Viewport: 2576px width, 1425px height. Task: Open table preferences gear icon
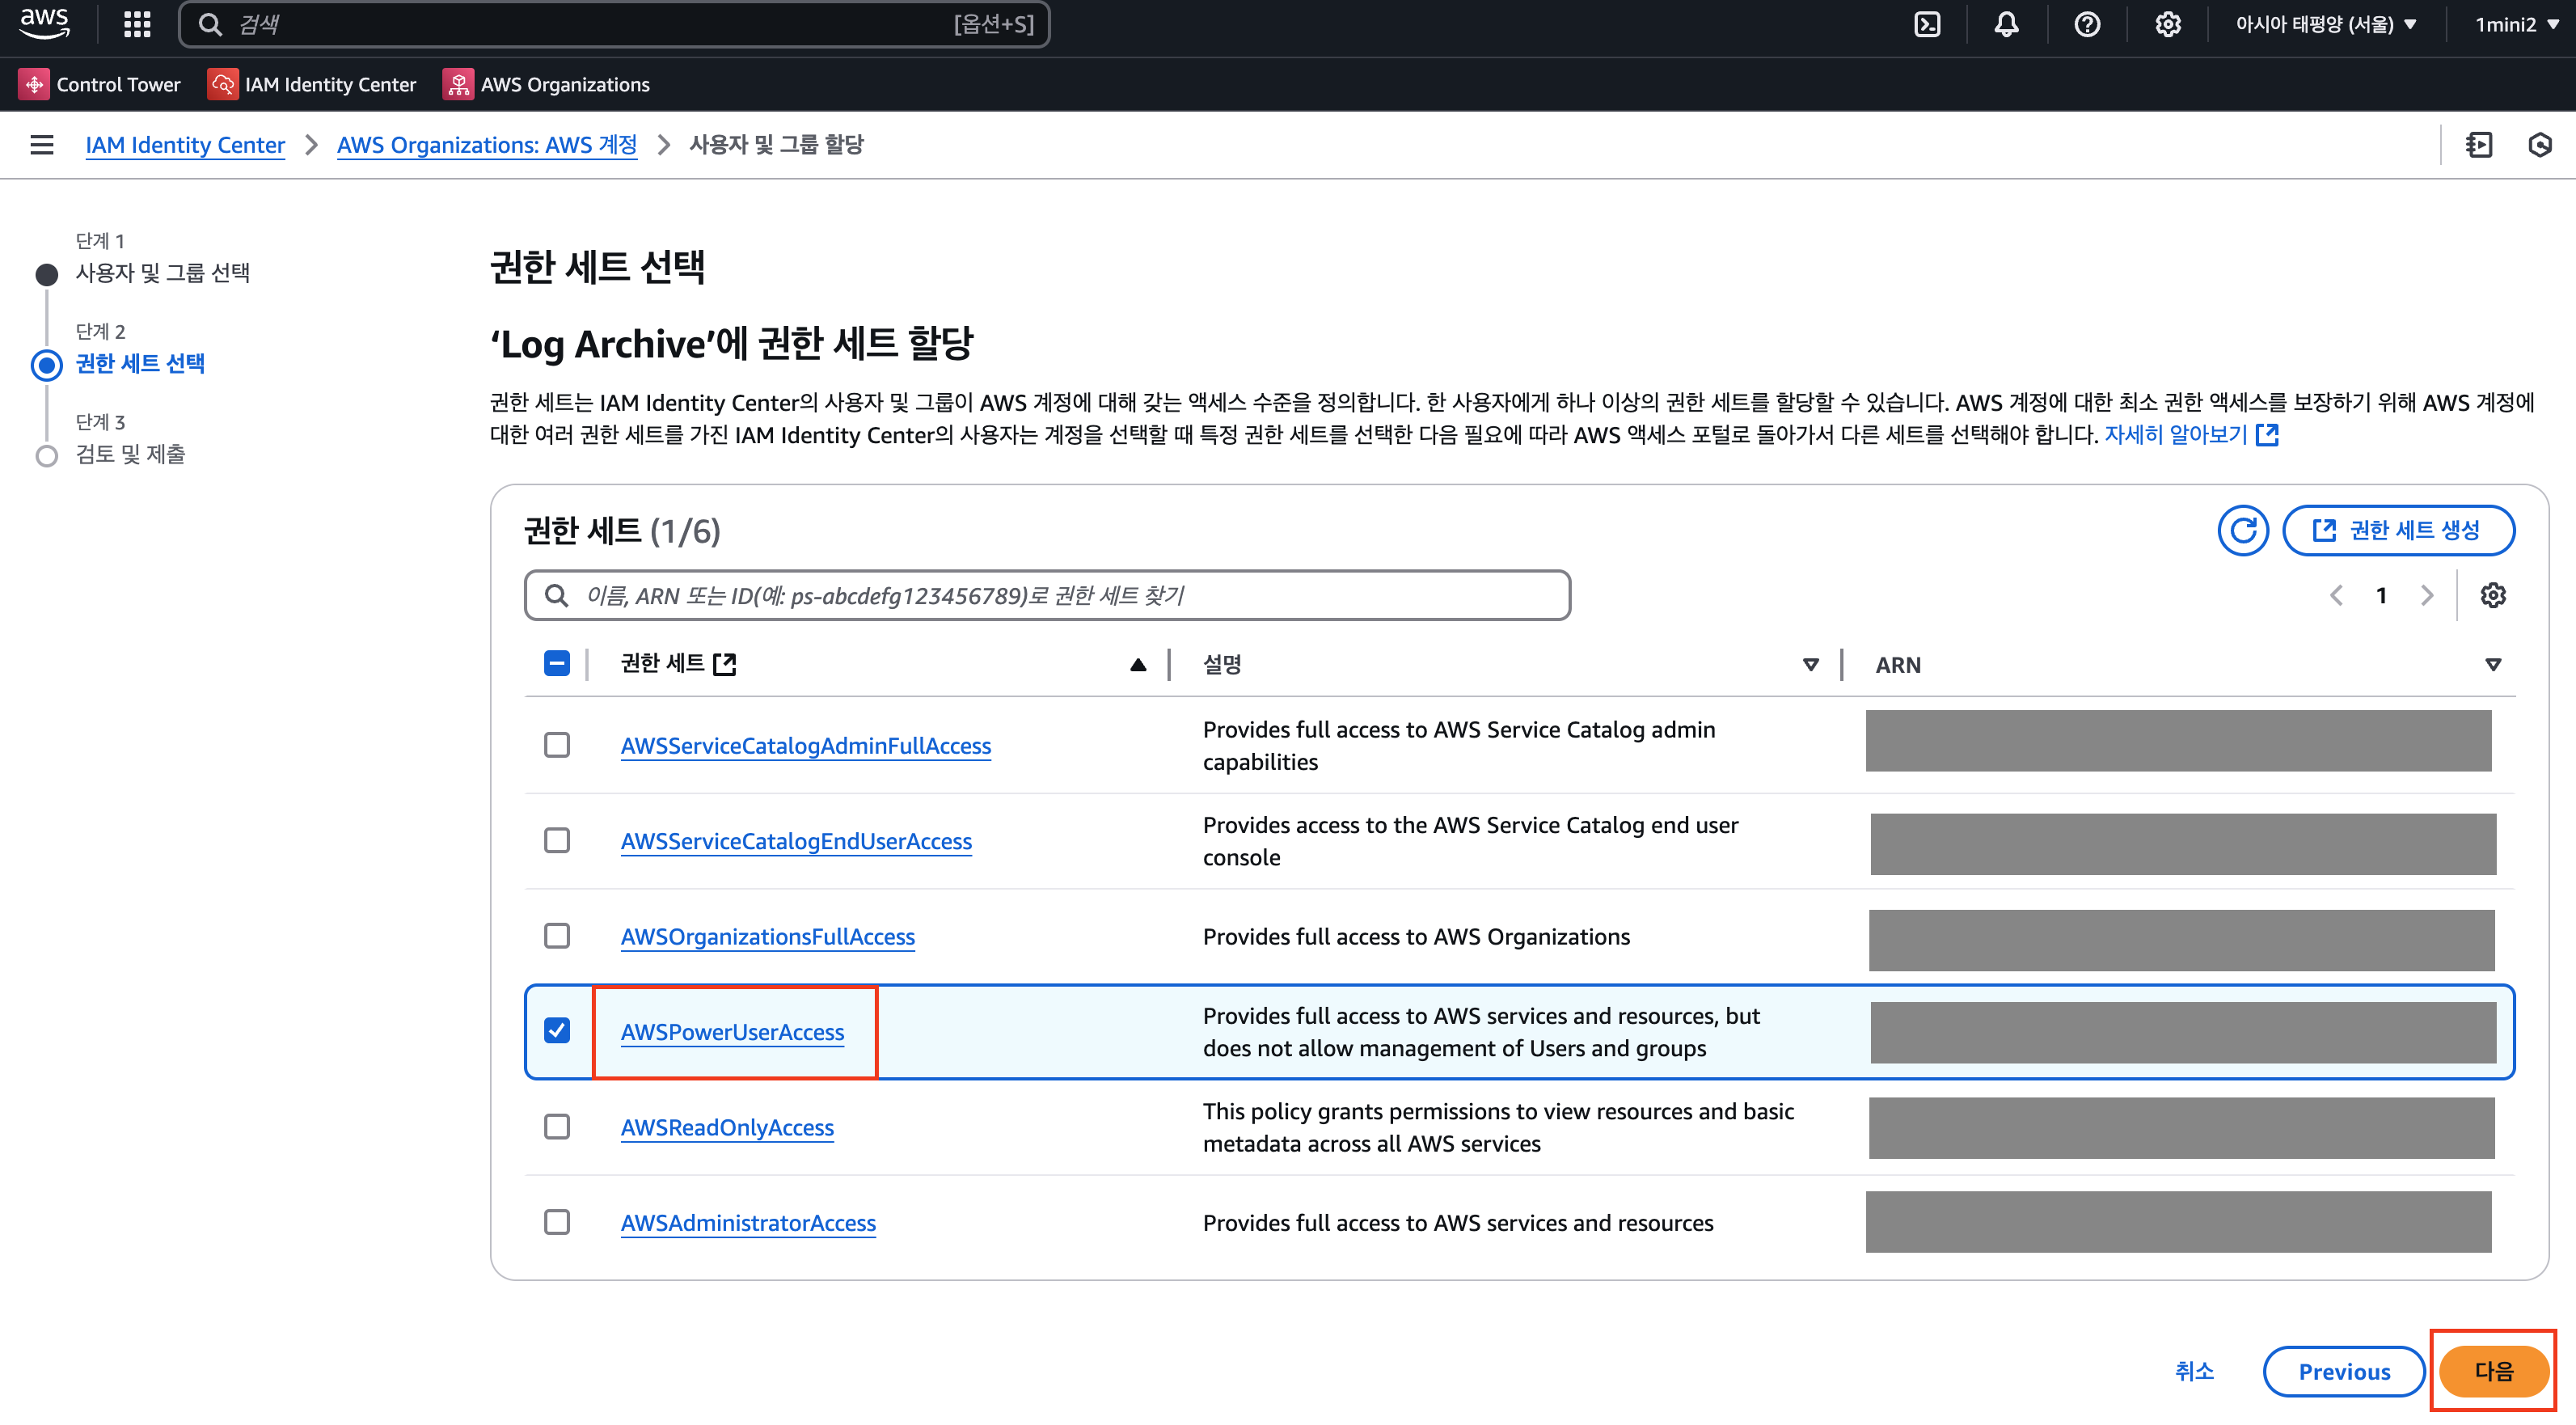point(2493,596)
